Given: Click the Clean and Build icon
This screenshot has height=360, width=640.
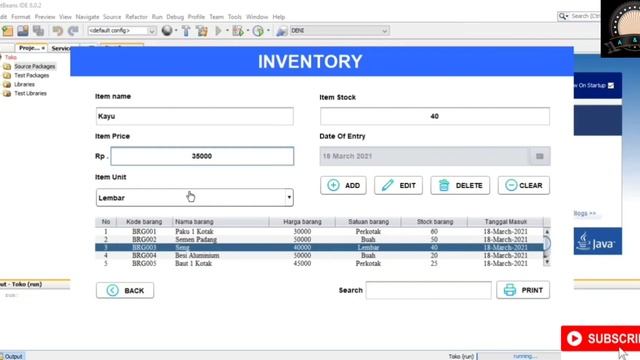Looking at the screenshot, I should 202,31.
